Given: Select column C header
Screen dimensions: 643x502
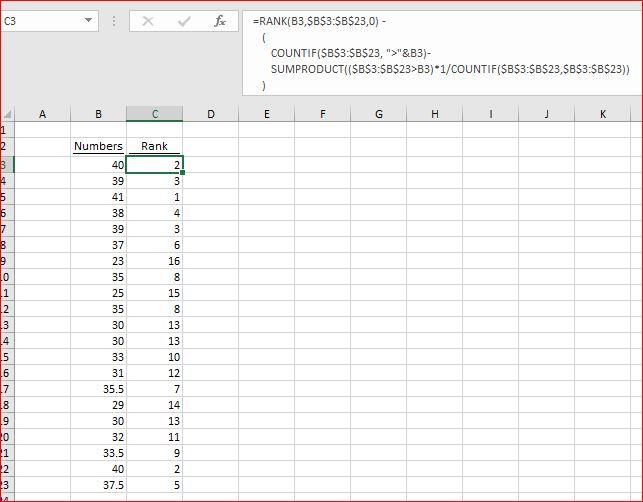Looking at the screenshot, I should click(155, 114).
